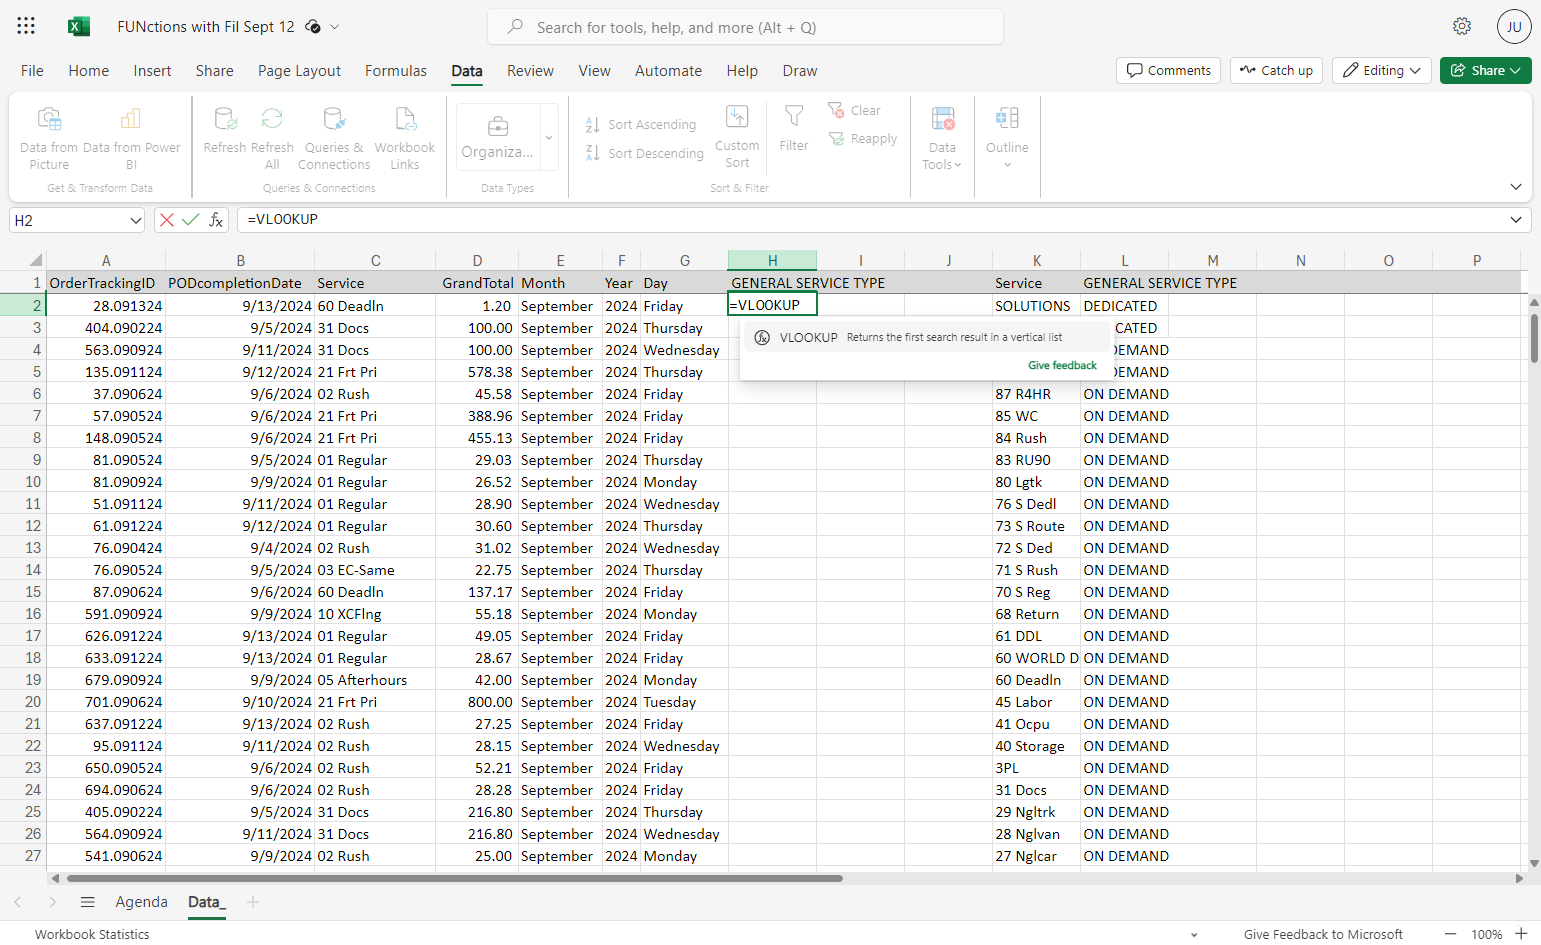Click Sort Ascending
1541x945 pixels.
[x=641, y=124]
